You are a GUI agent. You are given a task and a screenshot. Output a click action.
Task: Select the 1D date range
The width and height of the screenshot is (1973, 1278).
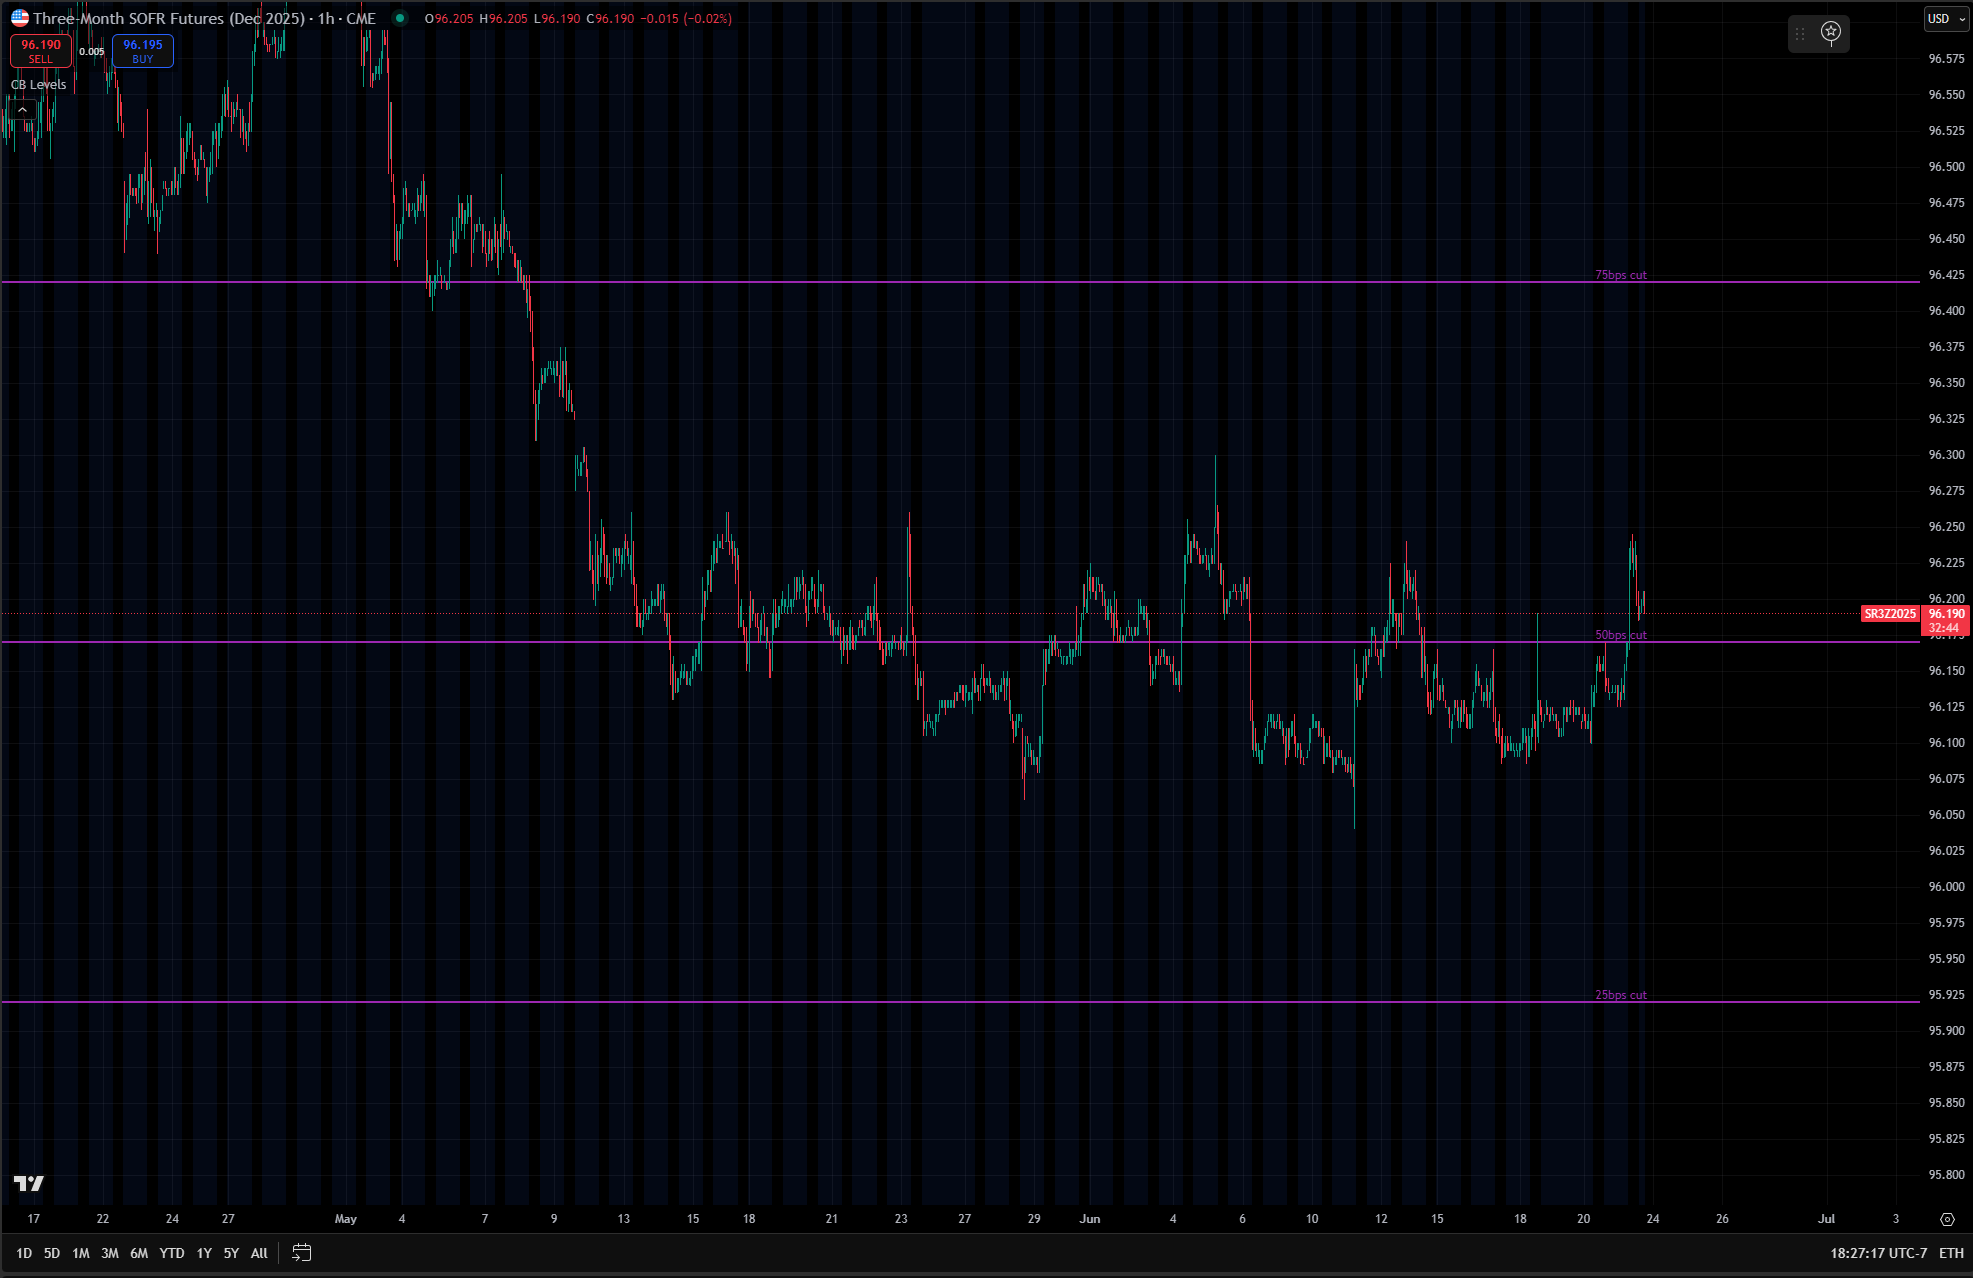tap(24, 1253)
